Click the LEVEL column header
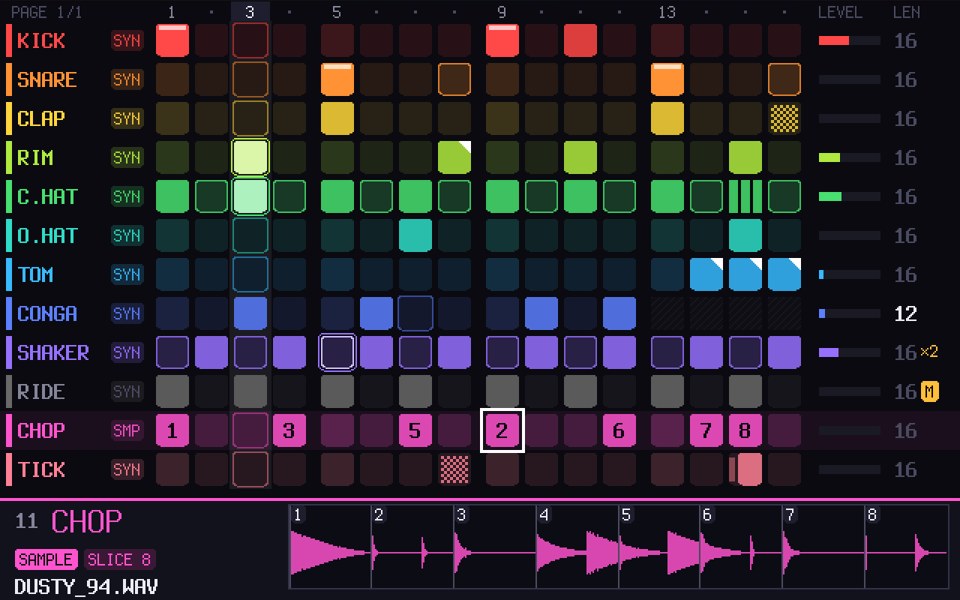Screen dimensions: 960x600 pos(840,12)
